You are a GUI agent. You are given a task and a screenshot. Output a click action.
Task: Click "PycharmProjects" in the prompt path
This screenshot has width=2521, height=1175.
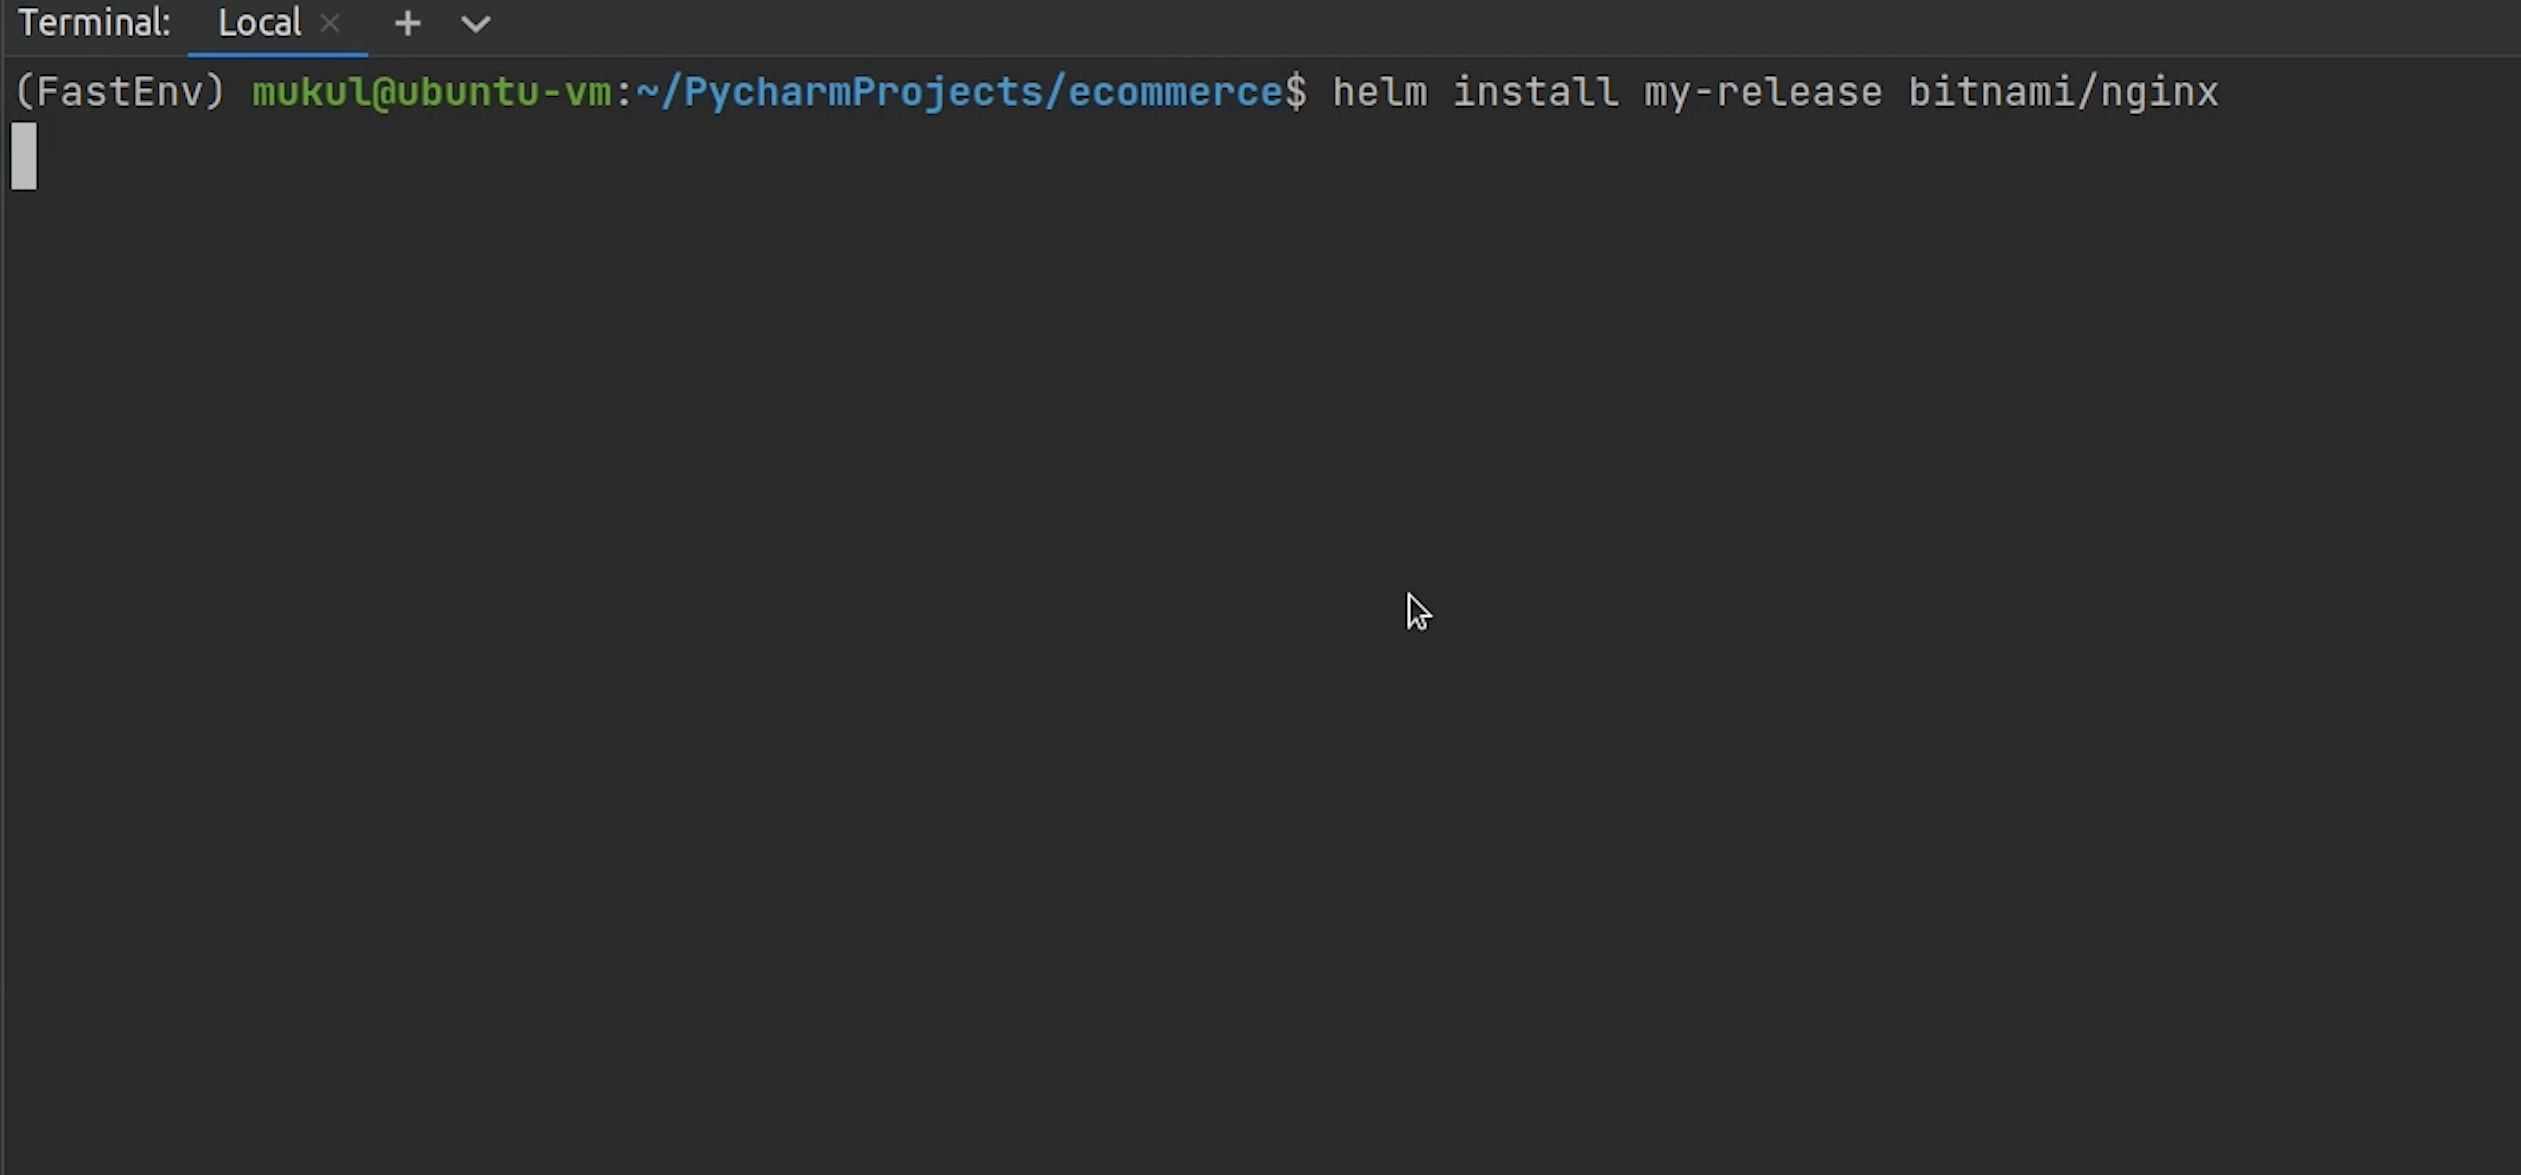pos(862,92)
